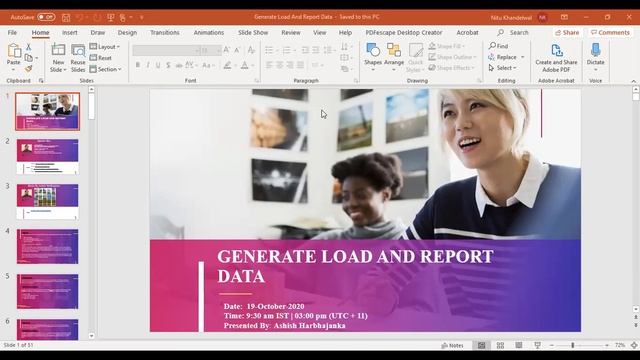Select slide 4 thumbnail
Viewport: 640px width, 360px height.
(47, 247)
